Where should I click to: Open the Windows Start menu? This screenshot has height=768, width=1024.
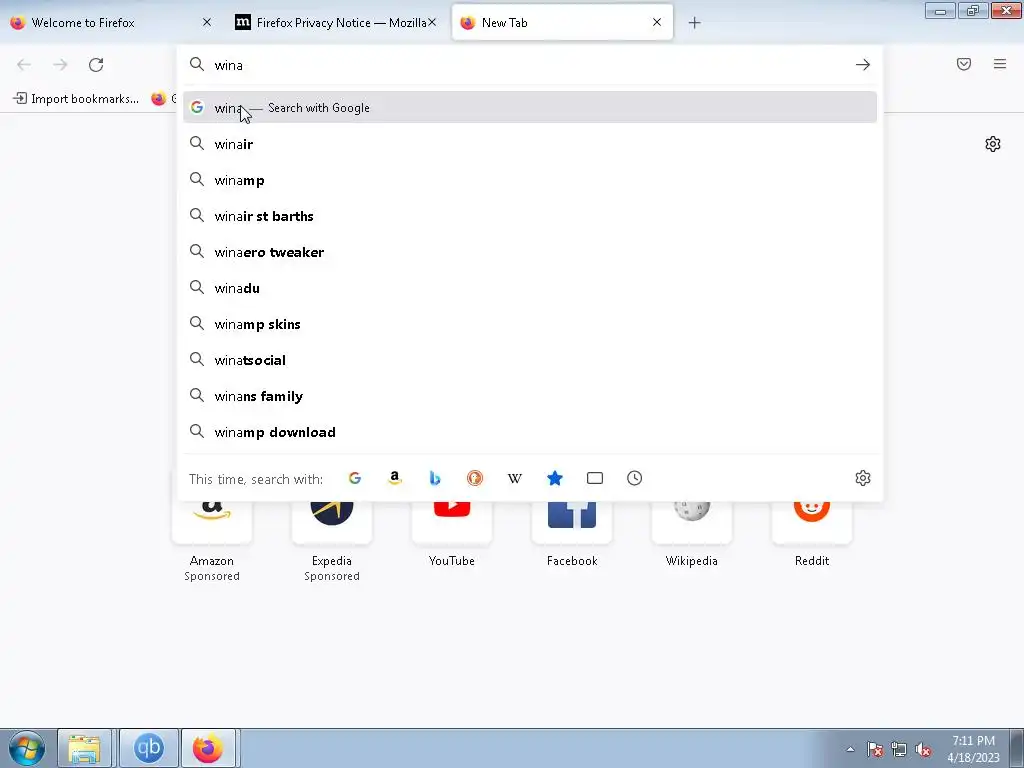click(27, 748)
